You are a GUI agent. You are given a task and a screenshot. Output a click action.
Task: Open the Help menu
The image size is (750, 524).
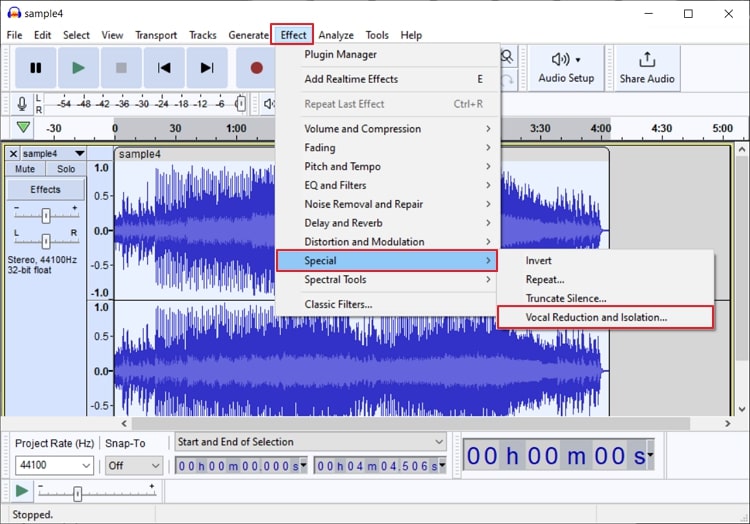coord(411,35)
